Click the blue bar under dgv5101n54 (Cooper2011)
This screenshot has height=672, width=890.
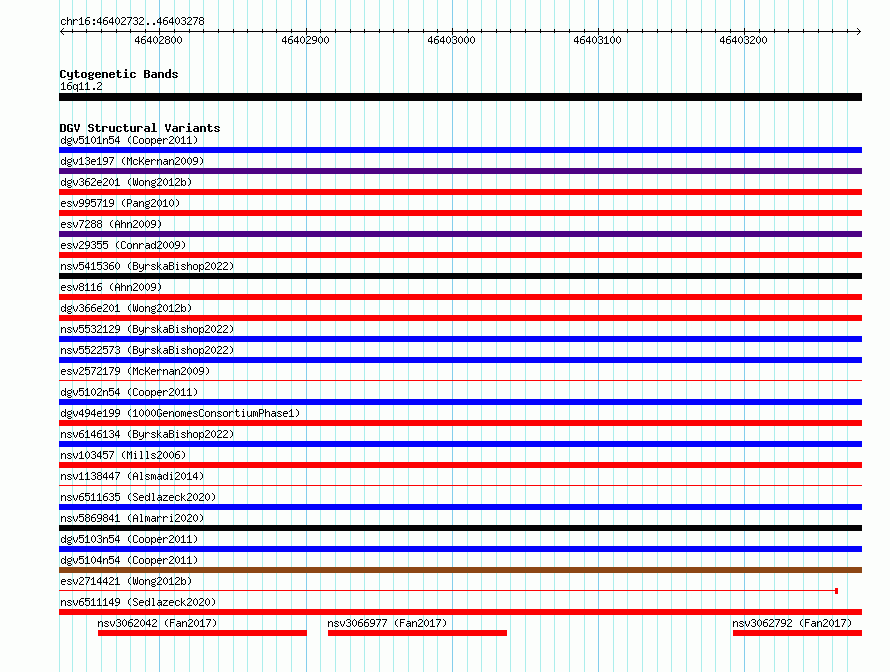click(460, 150)
